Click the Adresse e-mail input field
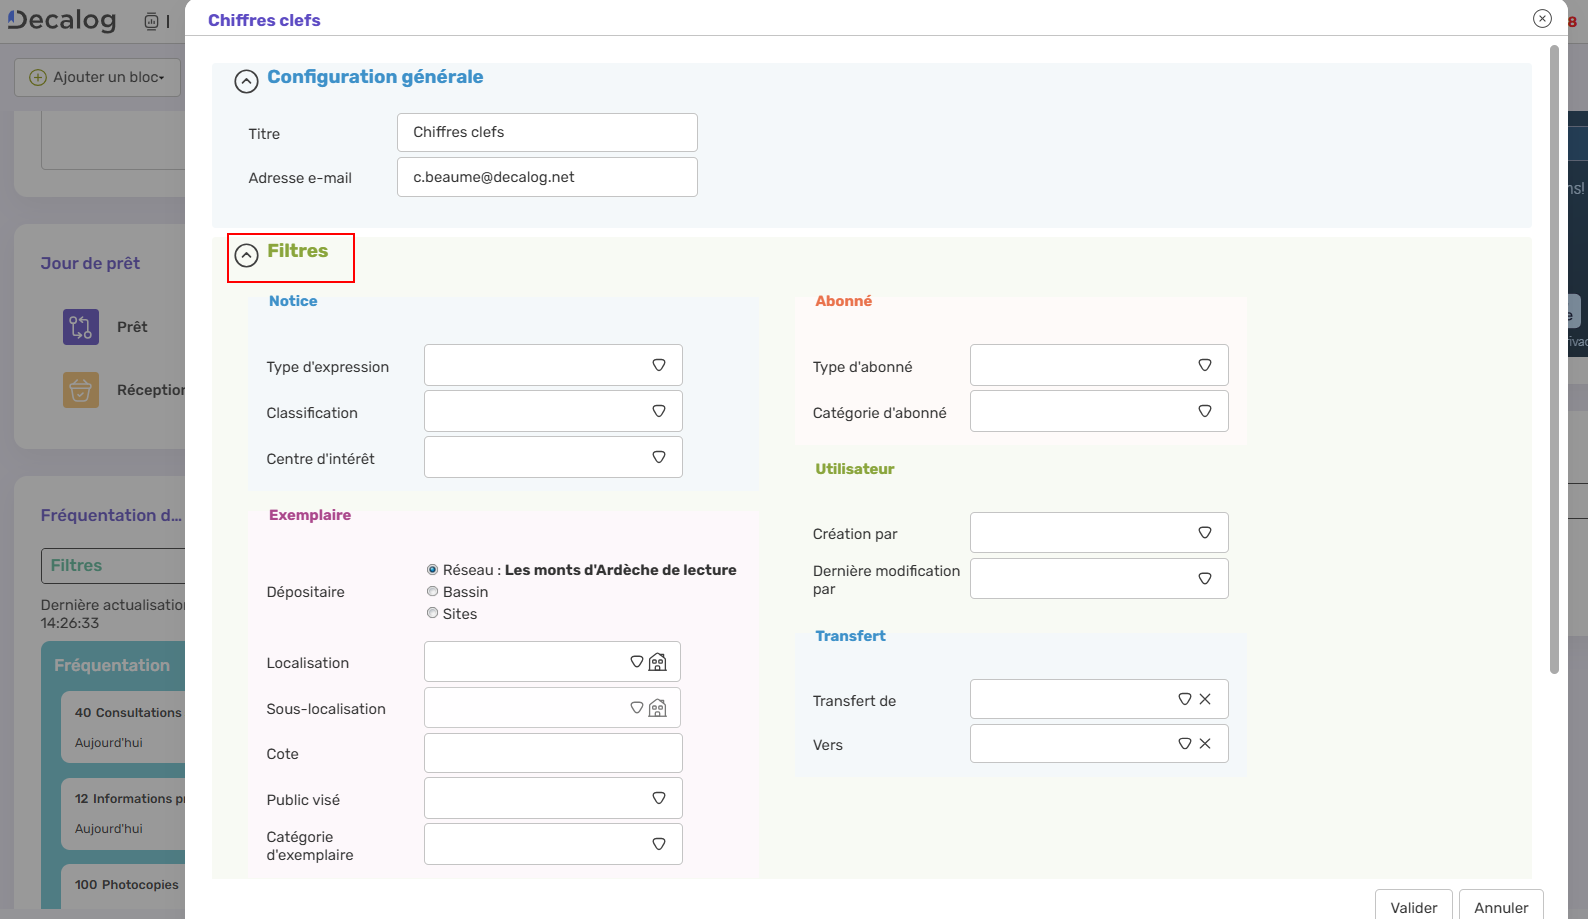The height and width of the screenshot is (919, 1588). click(x=547, y=177)
